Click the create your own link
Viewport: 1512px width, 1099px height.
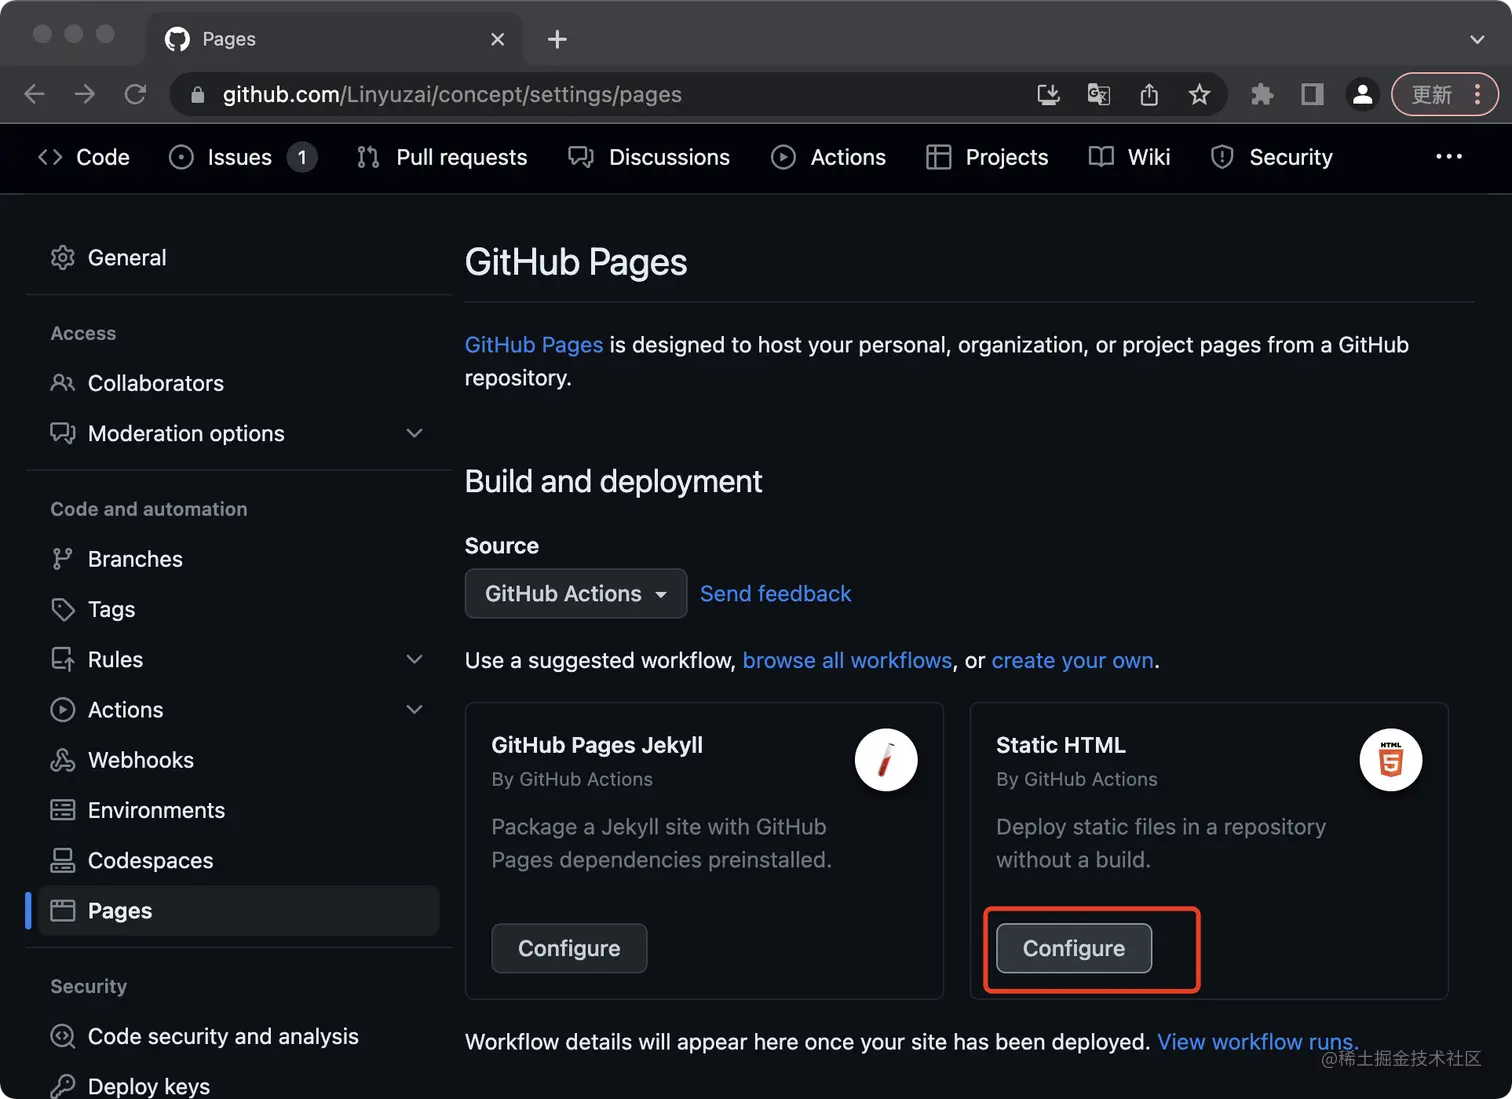point(1072,661)
